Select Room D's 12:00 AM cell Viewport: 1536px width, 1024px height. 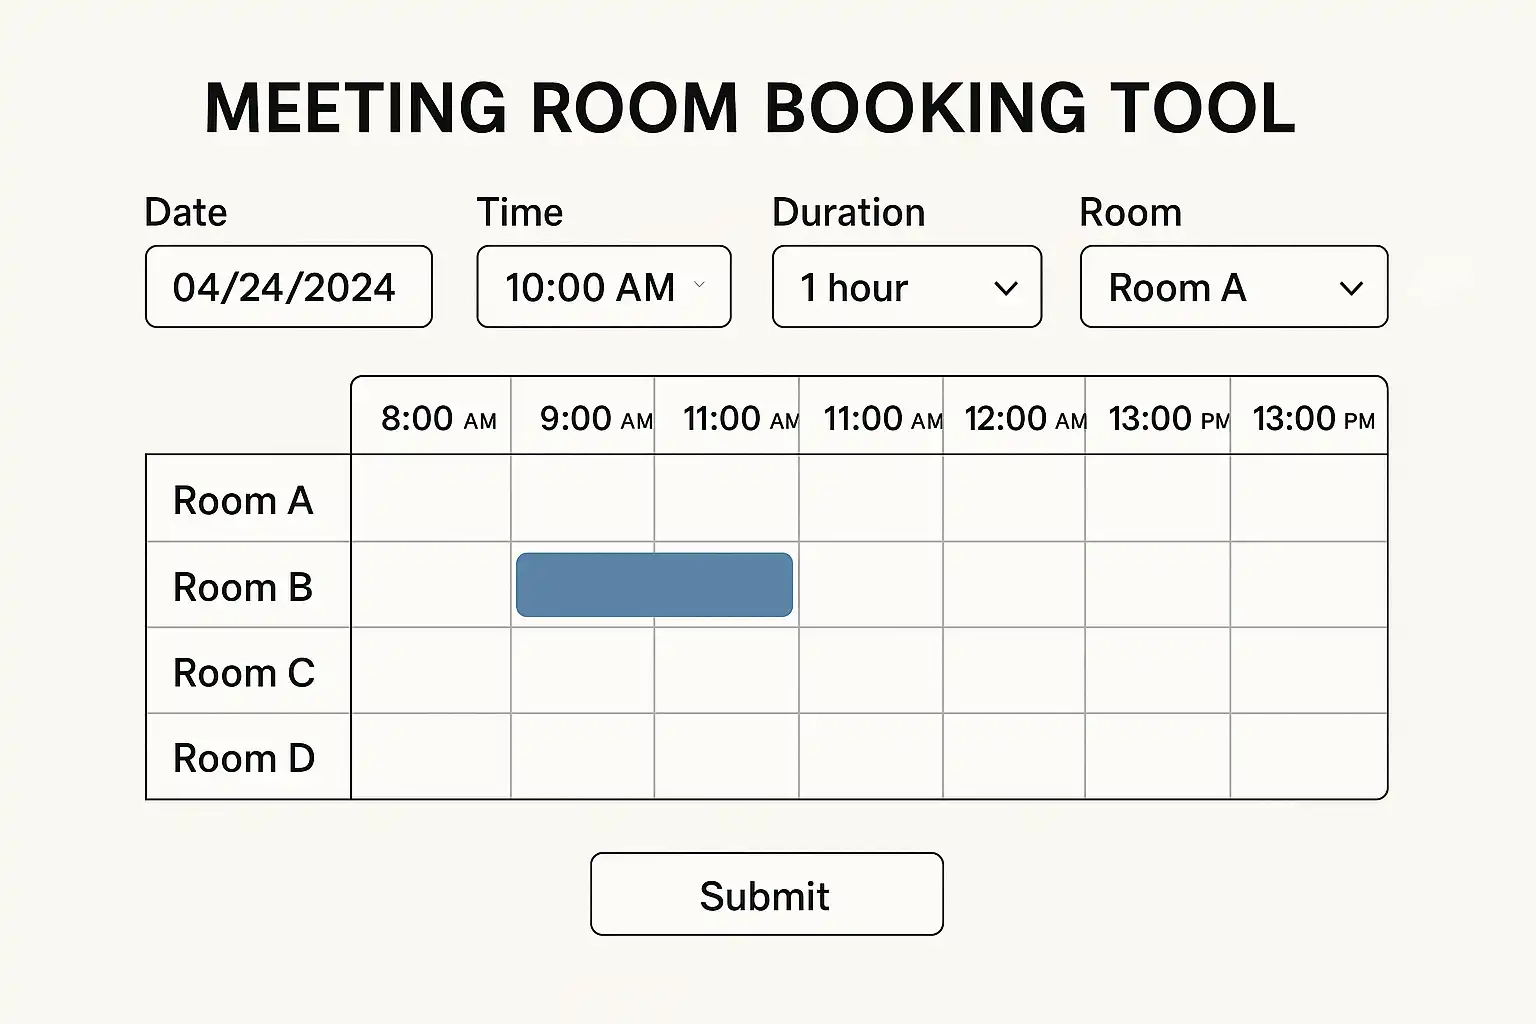1014,756
